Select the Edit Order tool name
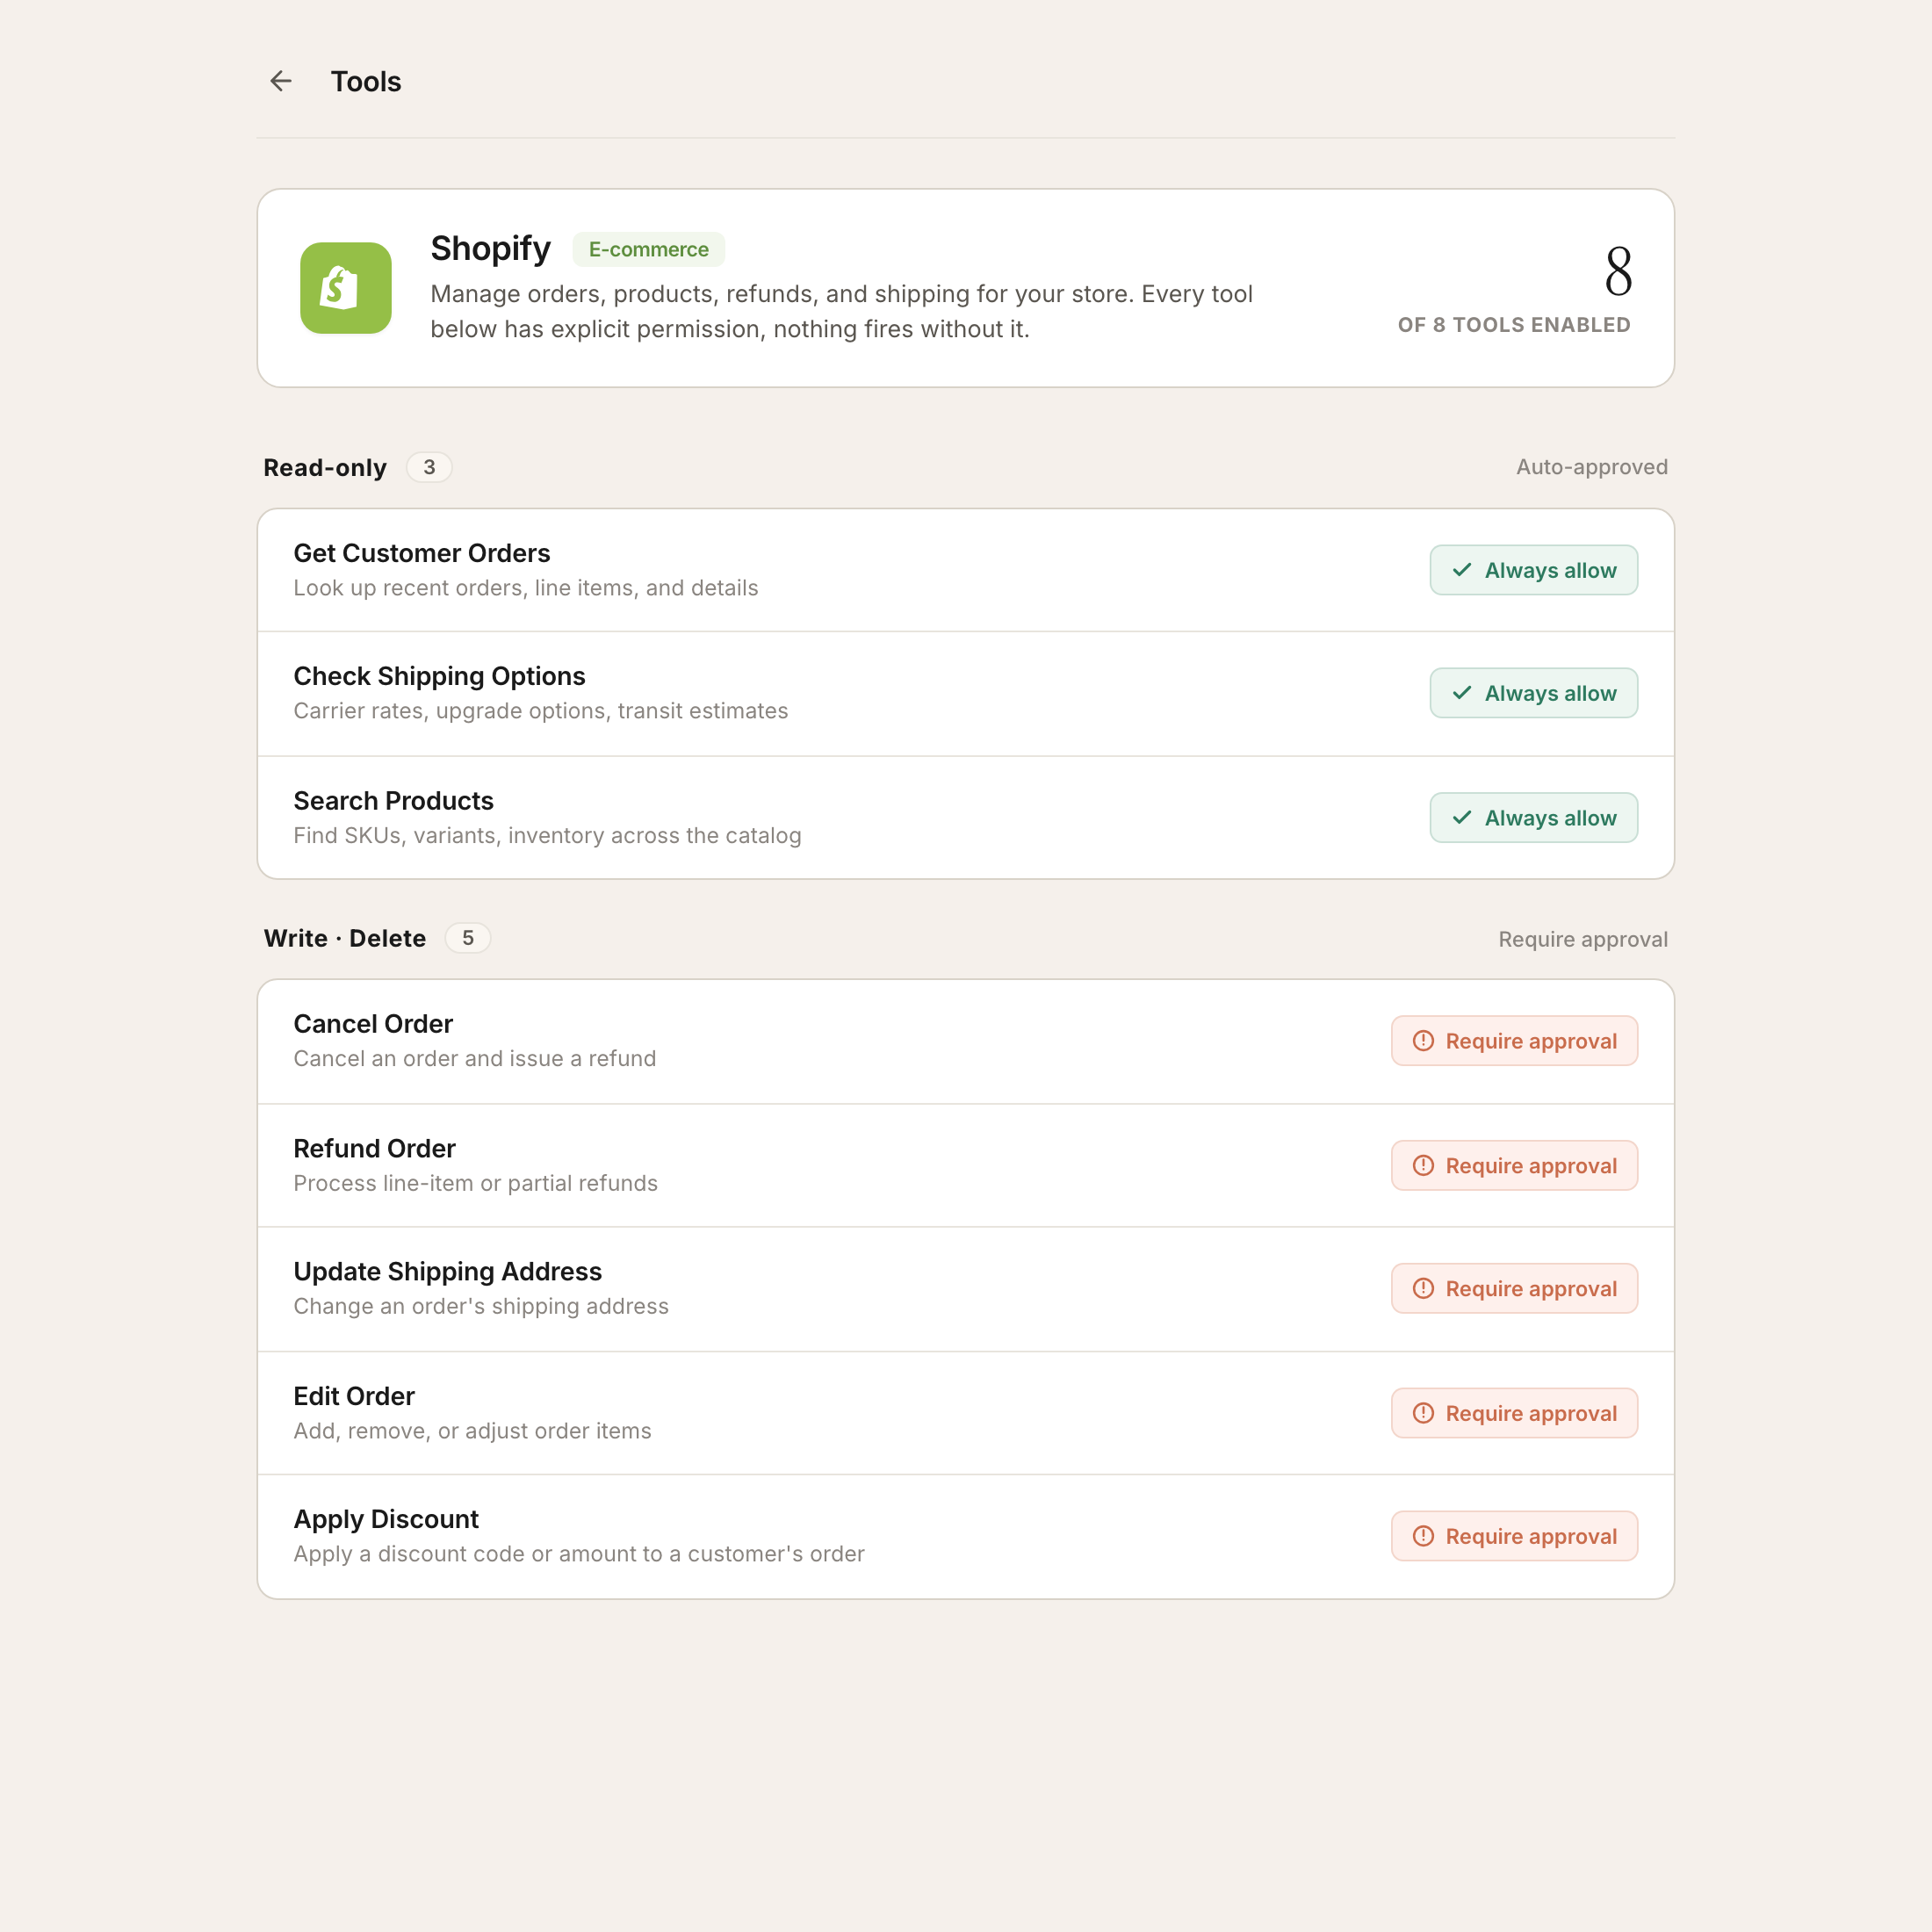1932x1932 pixels. click(354, 1396)
